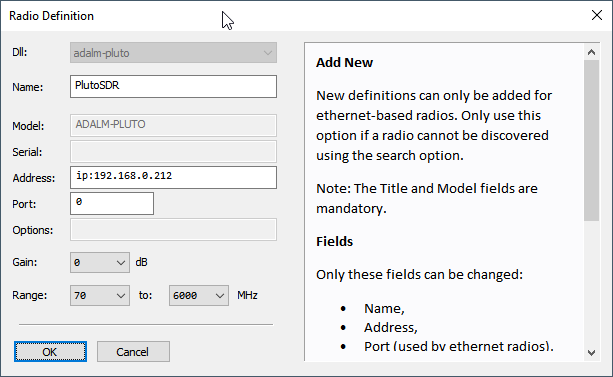Click the 'Port:' label
613x377 pixels.
pos(24,204)
